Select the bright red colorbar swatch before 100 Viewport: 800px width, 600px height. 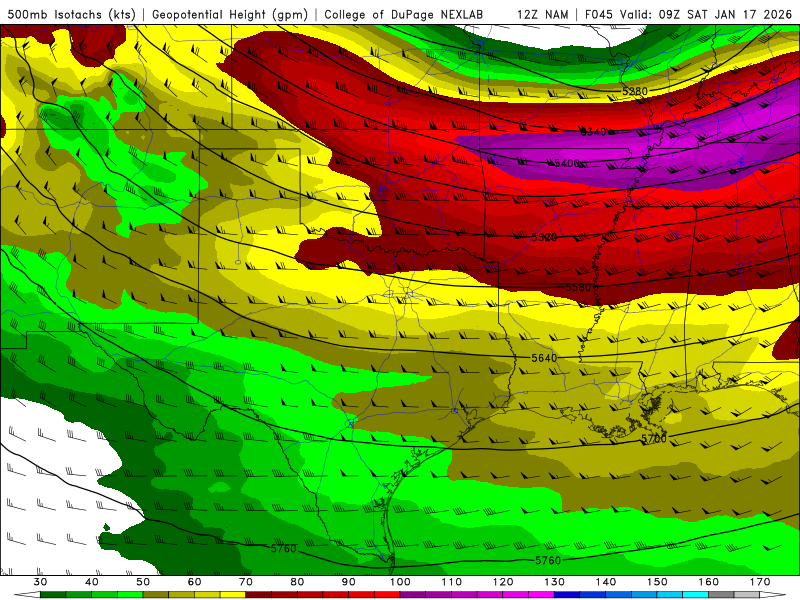click(x=387, y=595)
